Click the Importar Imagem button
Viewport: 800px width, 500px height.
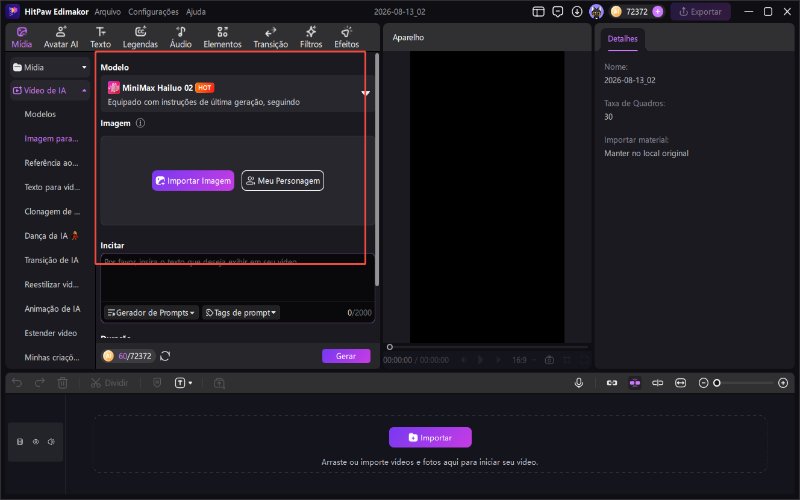coord(193,181)
